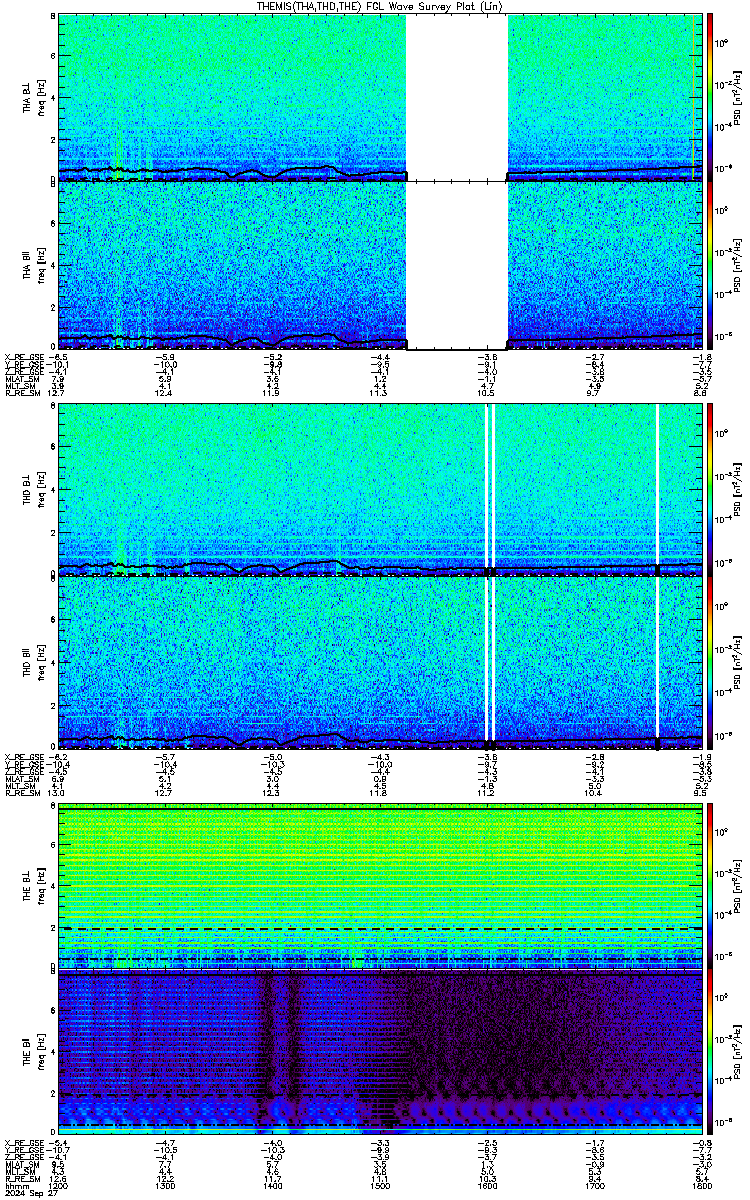
Task: Click the 1600 time tick label
Action: tap(488, 1186)
